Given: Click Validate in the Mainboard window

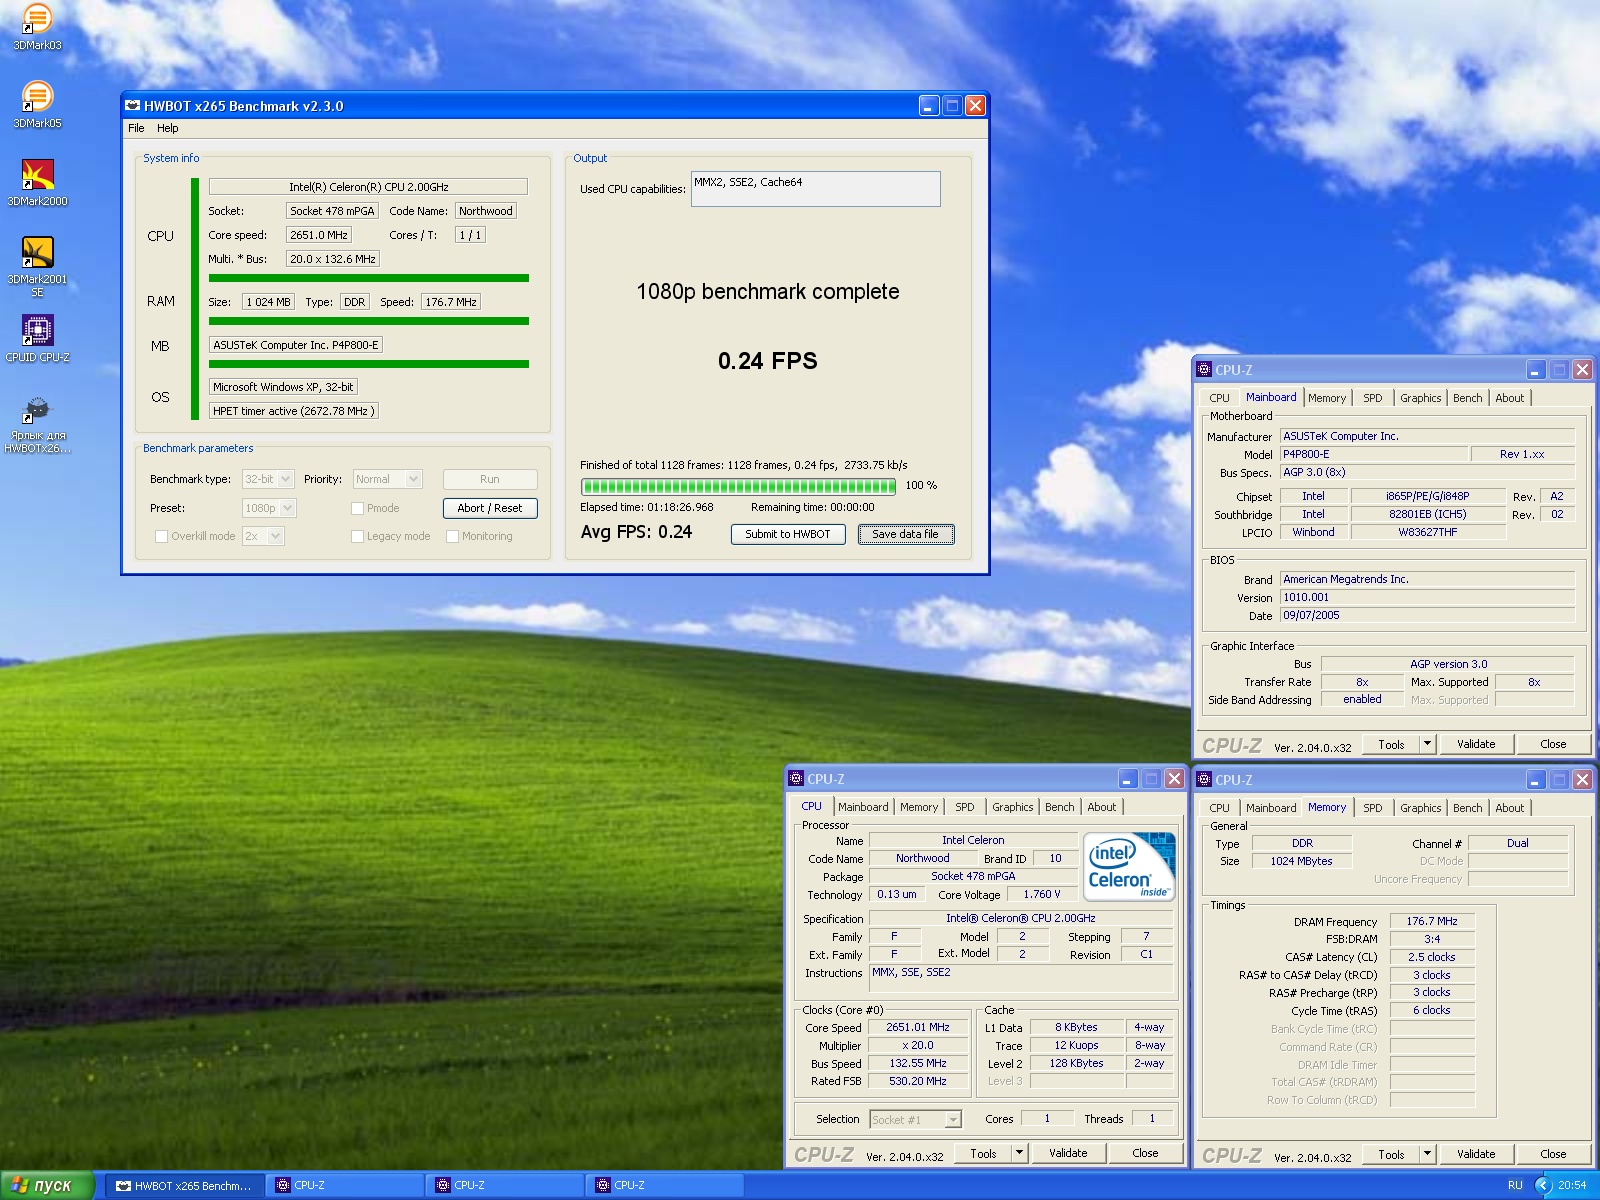Looking at the screenshot, I should coord(1476,744).
